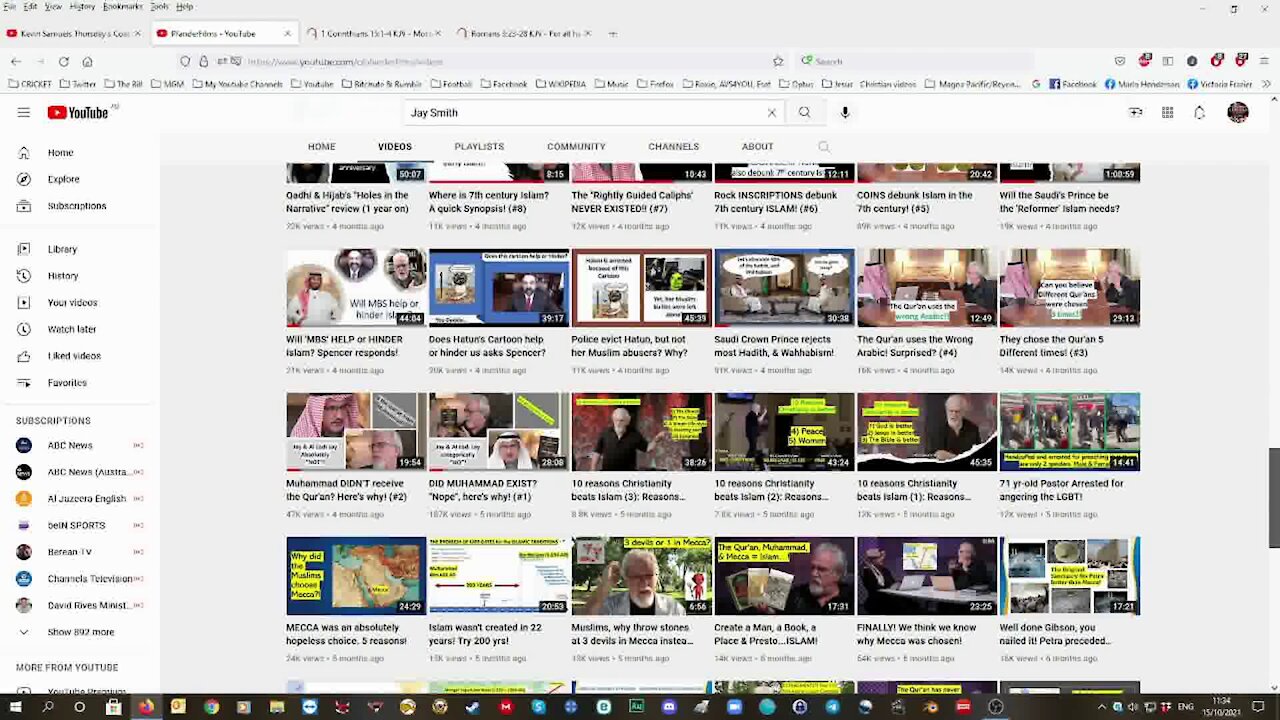Open the WIKIPEDIA bookmark folder

pyautogui.click(x=559, y=84)
